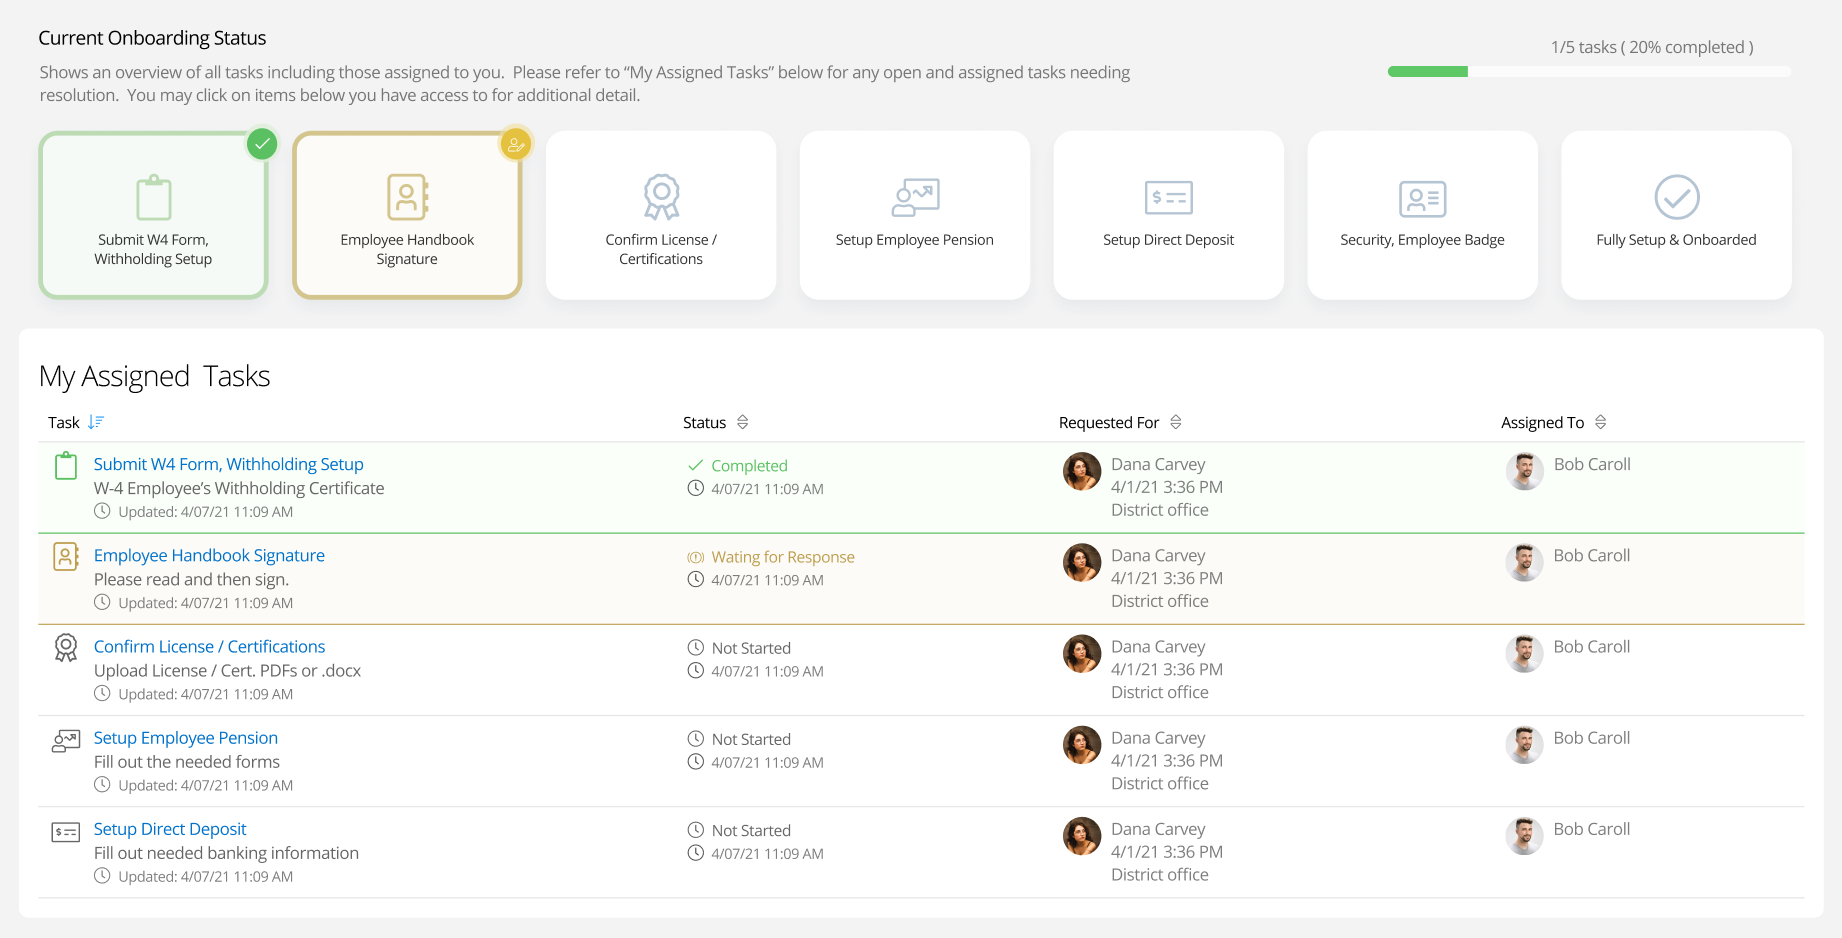1842x938 pixels.
Task: Click the yellow pending badge on Handbook card
Action: pos(516,144)
